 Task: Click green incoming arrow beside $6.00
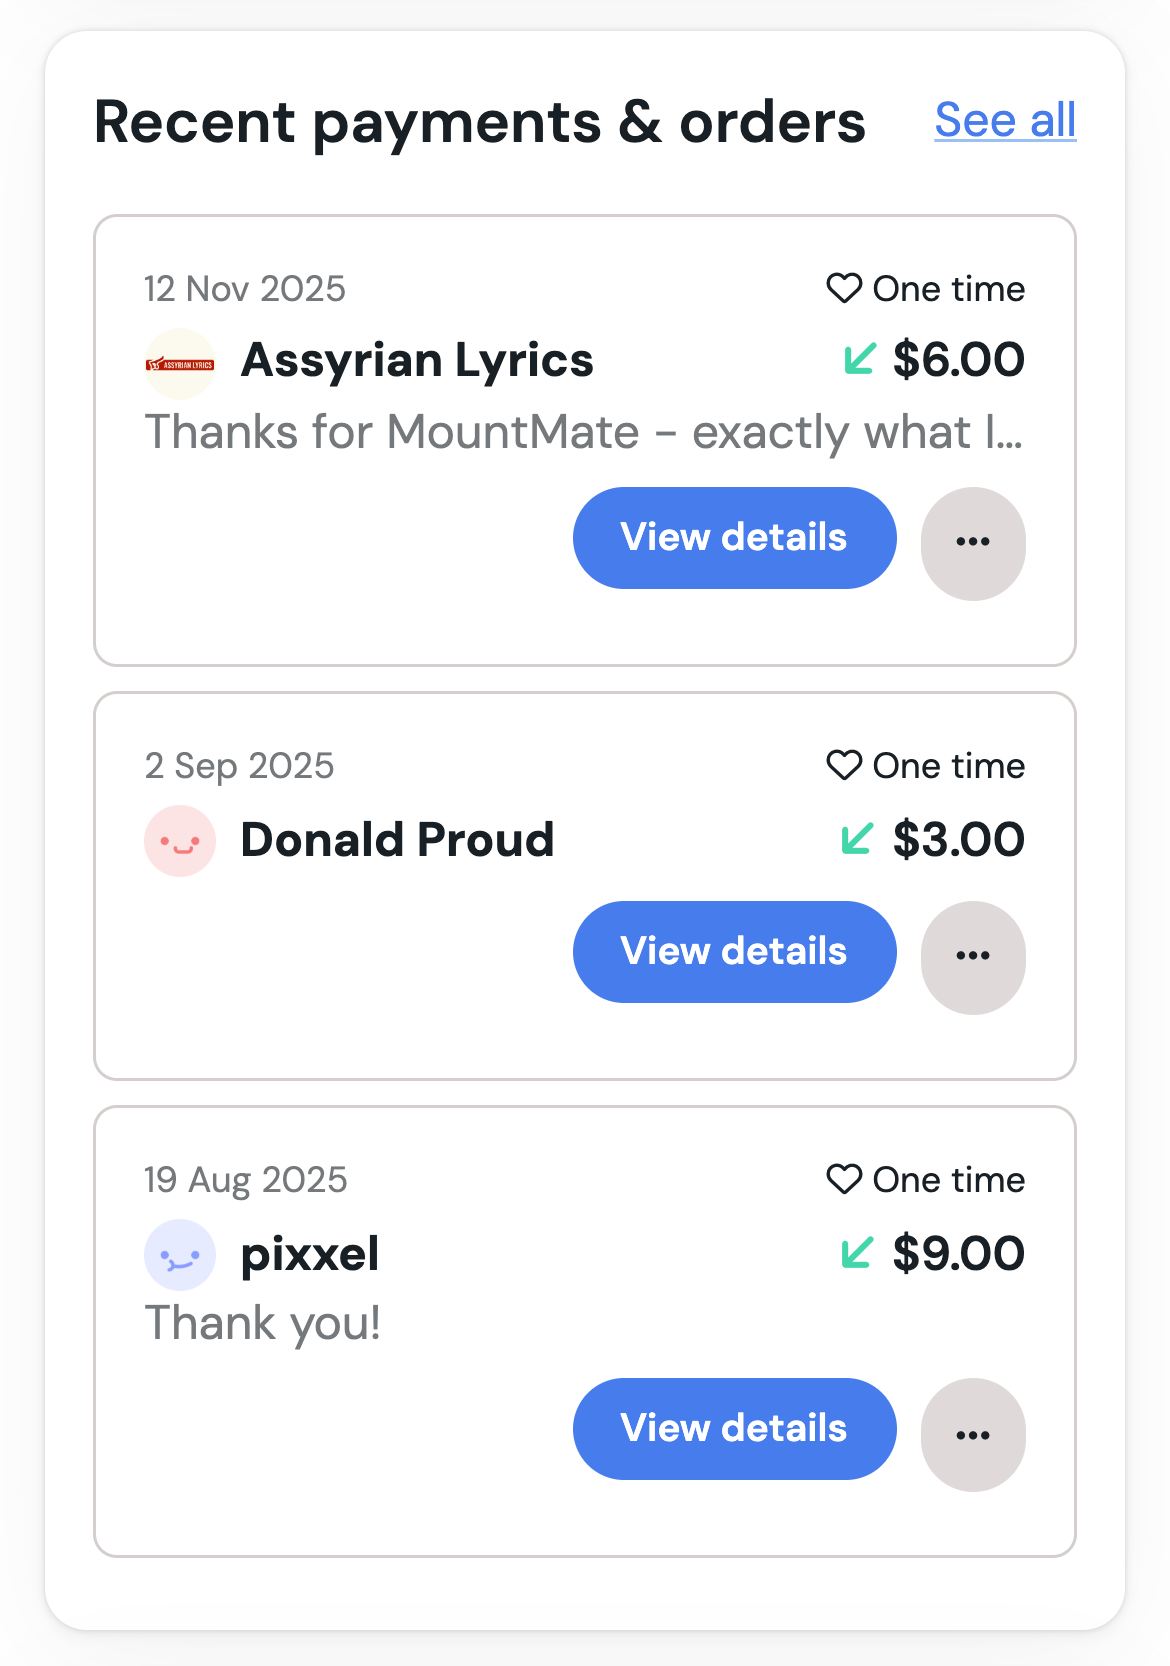[x=859, y=359]
